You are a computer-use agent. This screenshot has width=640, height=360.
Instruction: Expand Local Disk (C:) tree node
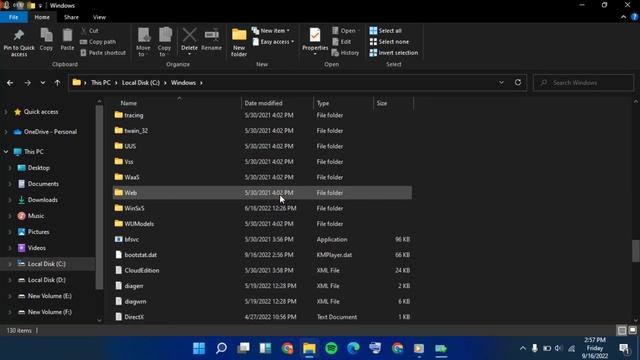coord(10,264)
